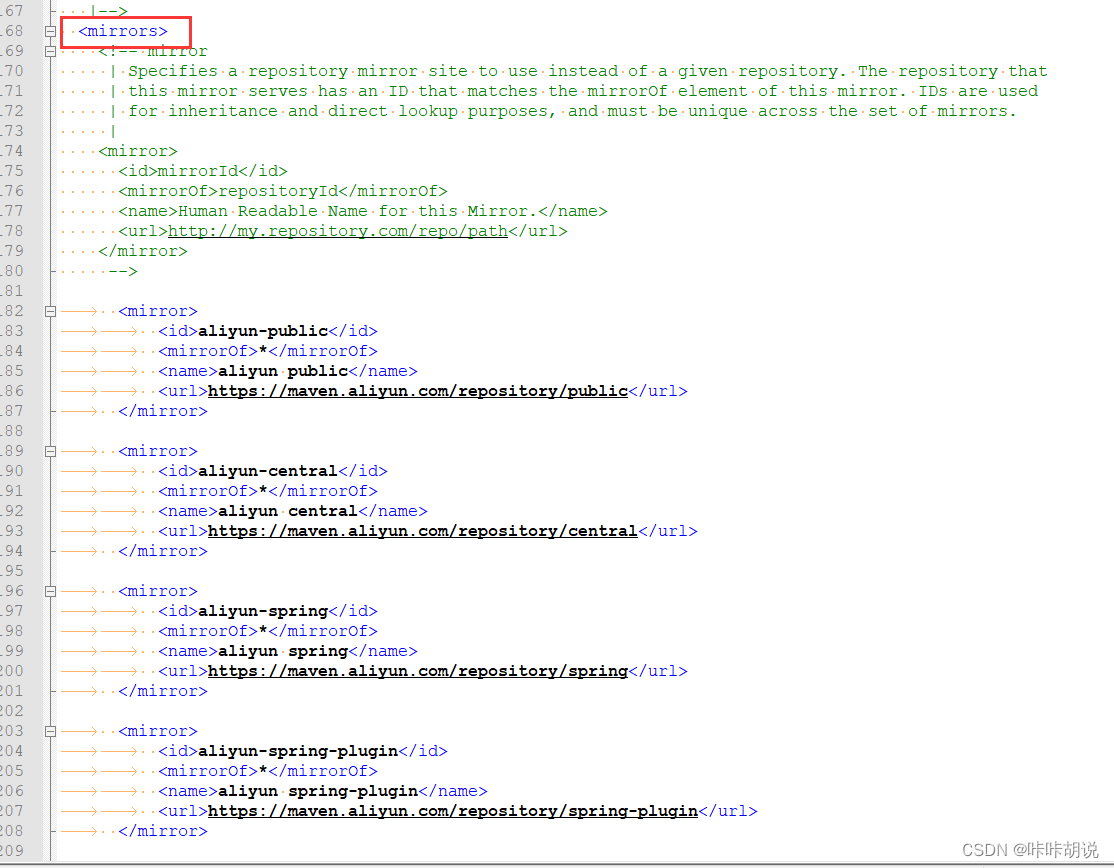Click the 'aliyun central' name value
1114x868 pixels.
coord(288,511)
